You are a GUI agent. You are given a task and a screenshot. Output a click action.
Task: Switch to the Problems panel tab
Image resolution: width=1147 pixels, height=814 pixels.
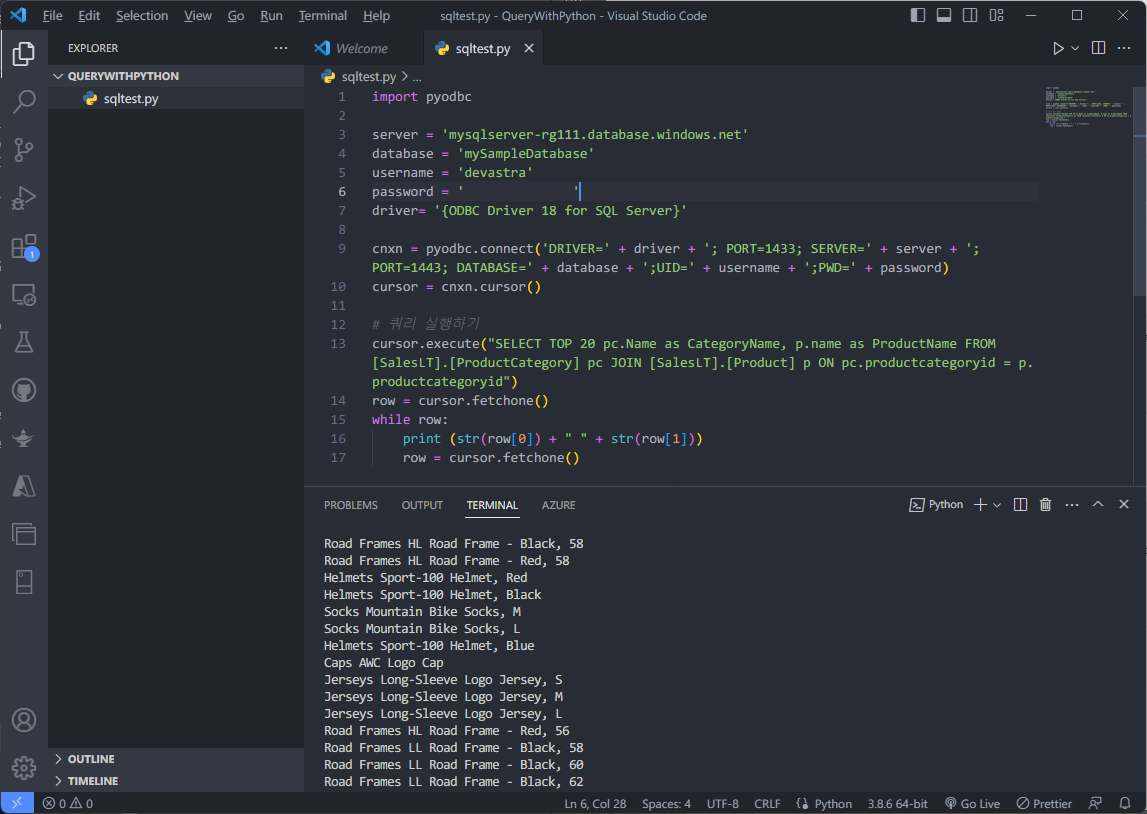tap(351, 505)
